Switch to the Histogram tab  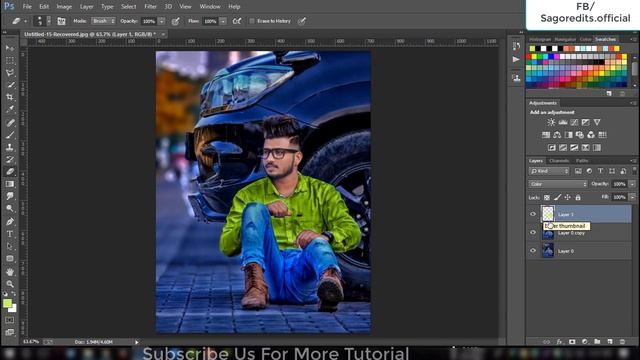pyautogui.click(x=540, y=39)
